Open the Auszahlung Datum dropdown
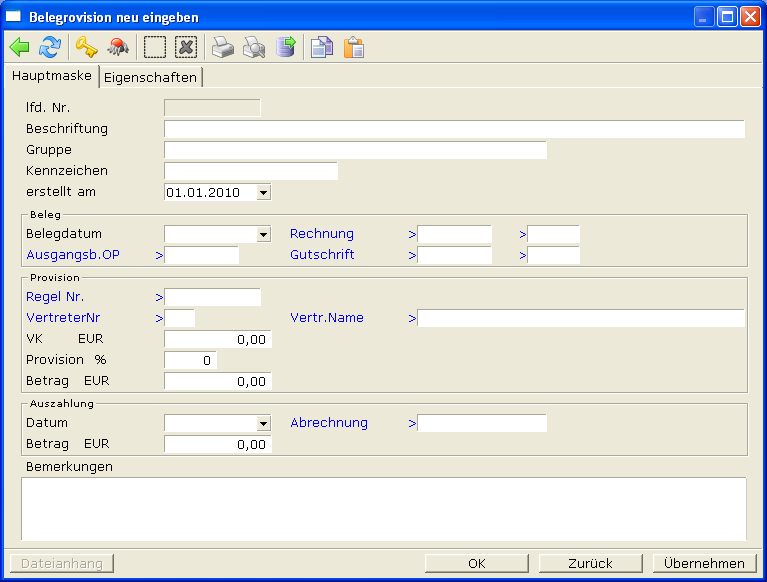This screenshot has height=582, width=767. point(263,423)
